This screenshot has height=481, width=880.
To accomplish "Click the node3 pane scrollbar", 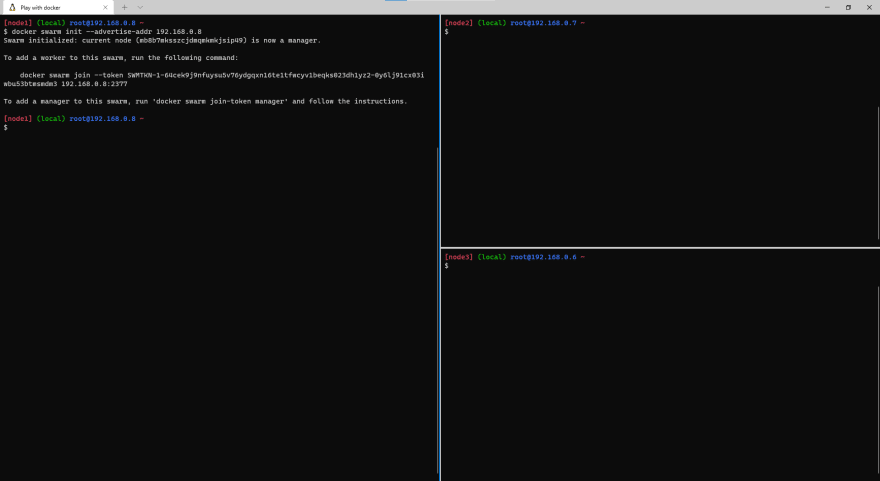I will pyautogui.click(x=878, y=380).
